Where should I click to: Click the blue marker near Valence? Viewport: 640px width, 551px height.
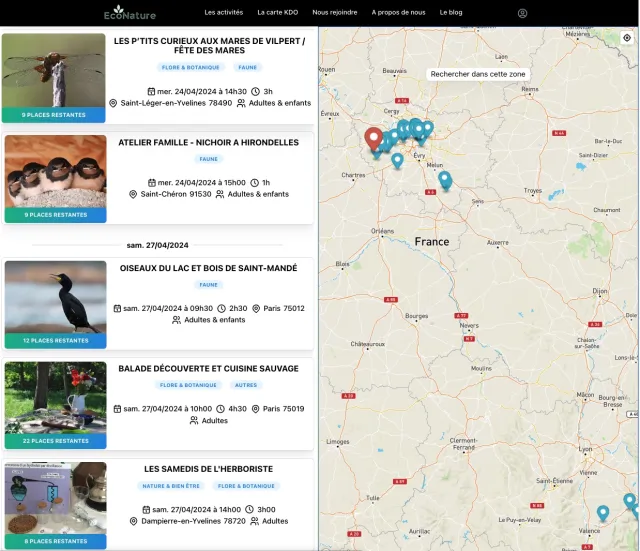coord(603,512)
